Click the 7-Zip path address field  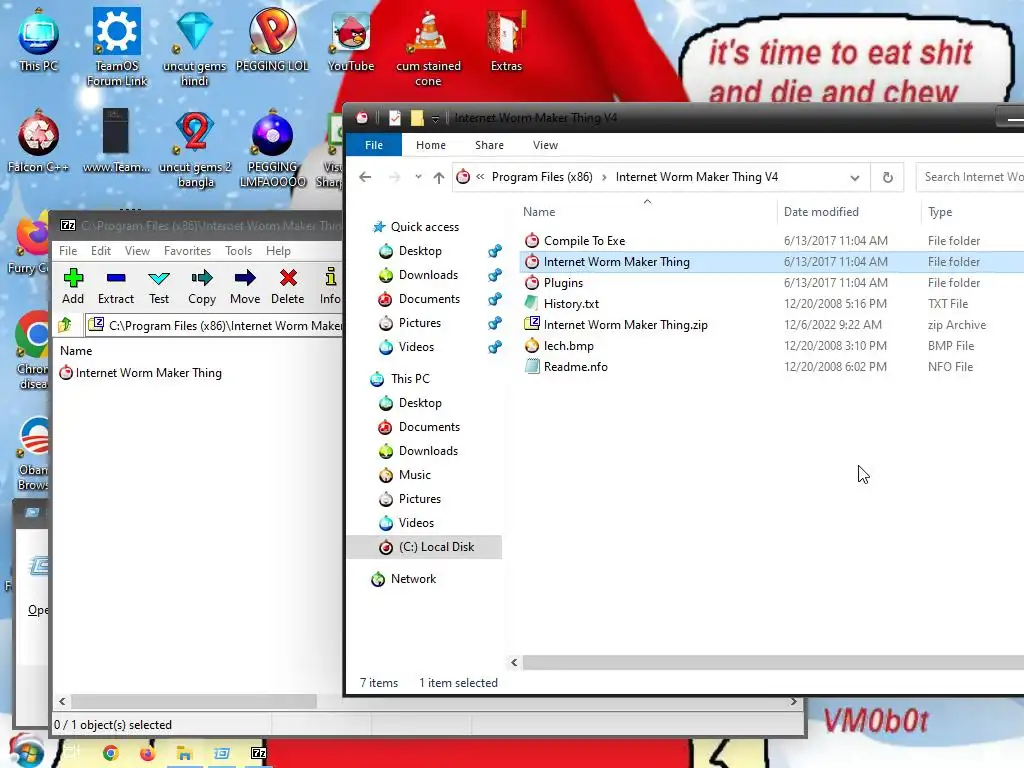pos(214,325)
